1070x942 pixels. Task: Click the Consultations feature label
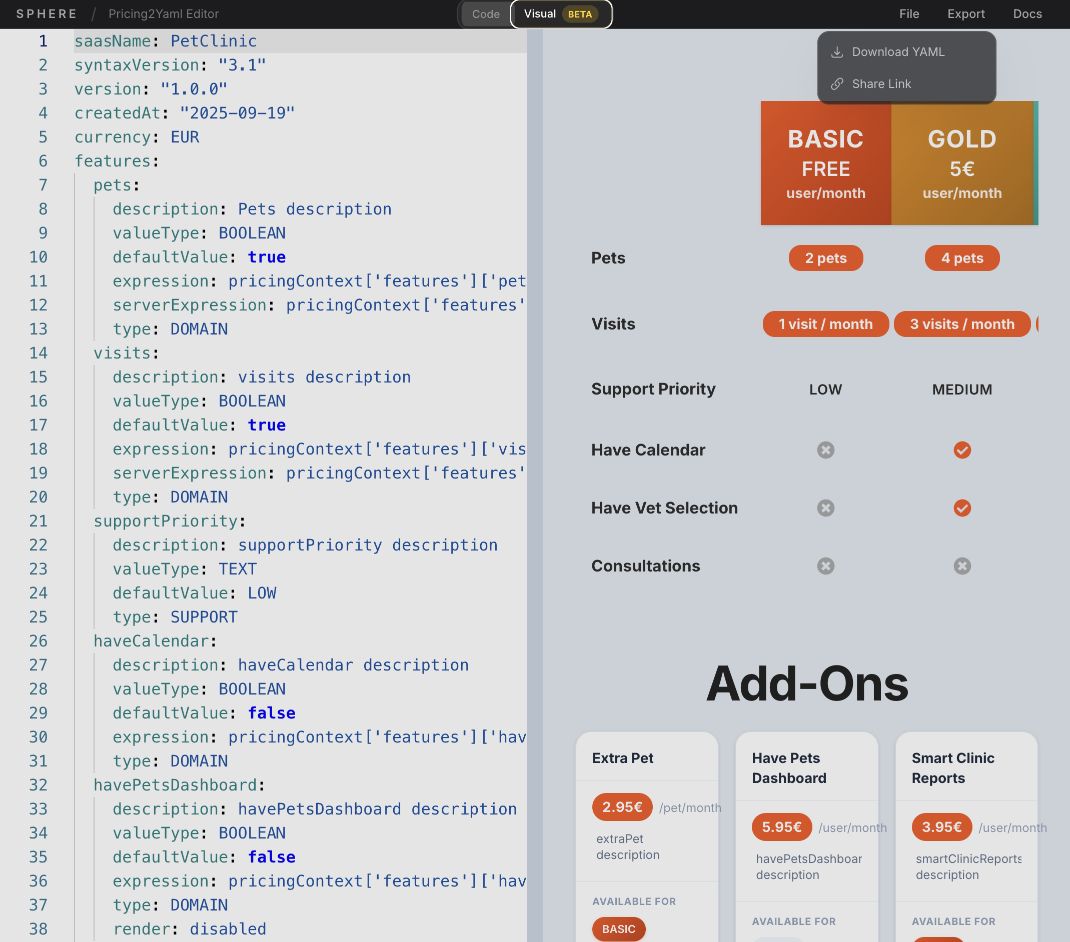[x=646, y=566]
